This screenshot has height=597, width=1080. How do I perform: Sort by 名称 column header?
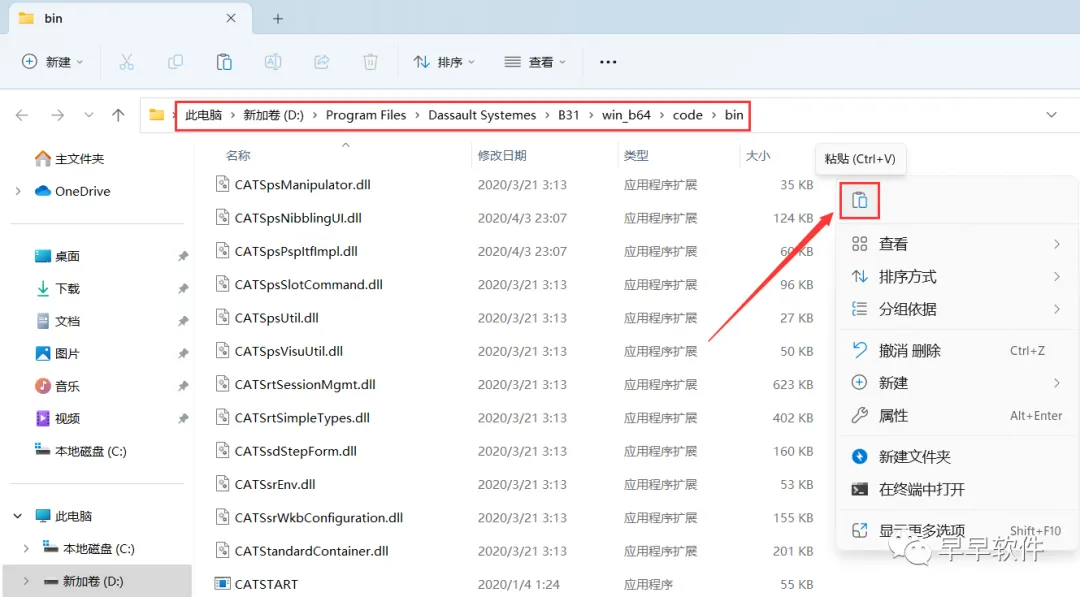(x=238, y=156)
